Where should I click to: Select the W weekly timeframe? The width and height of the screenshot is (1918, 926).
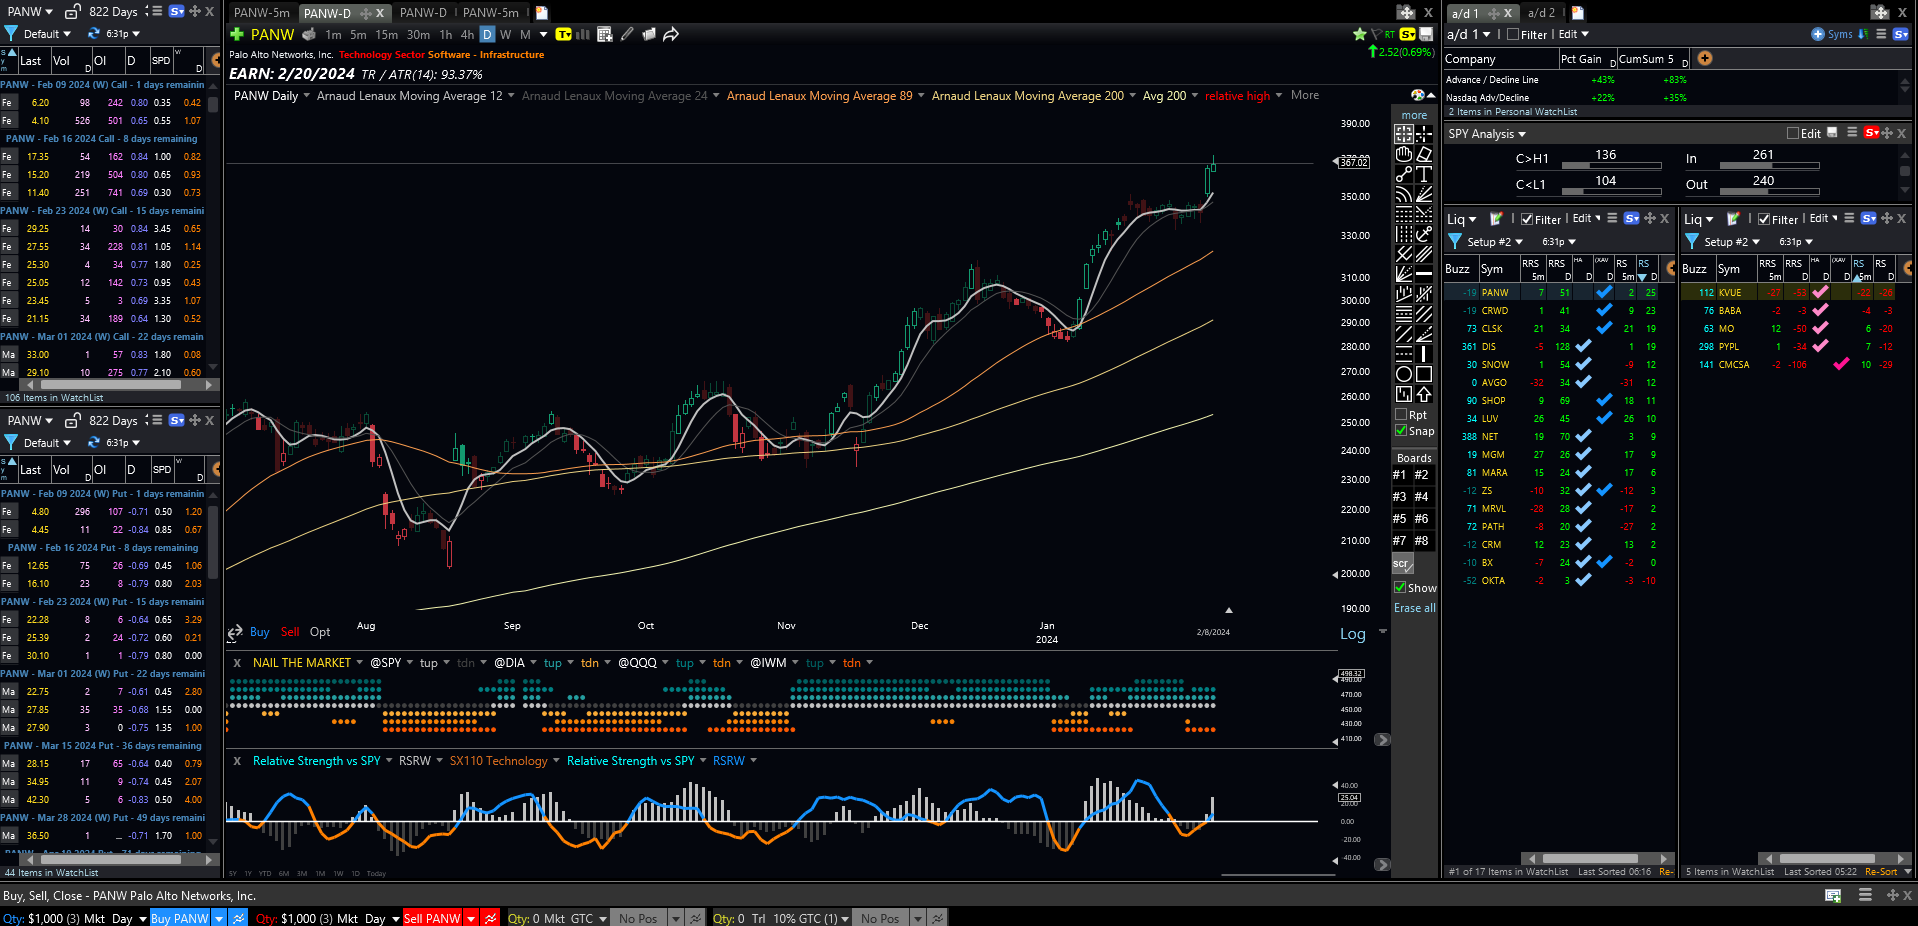505,34
